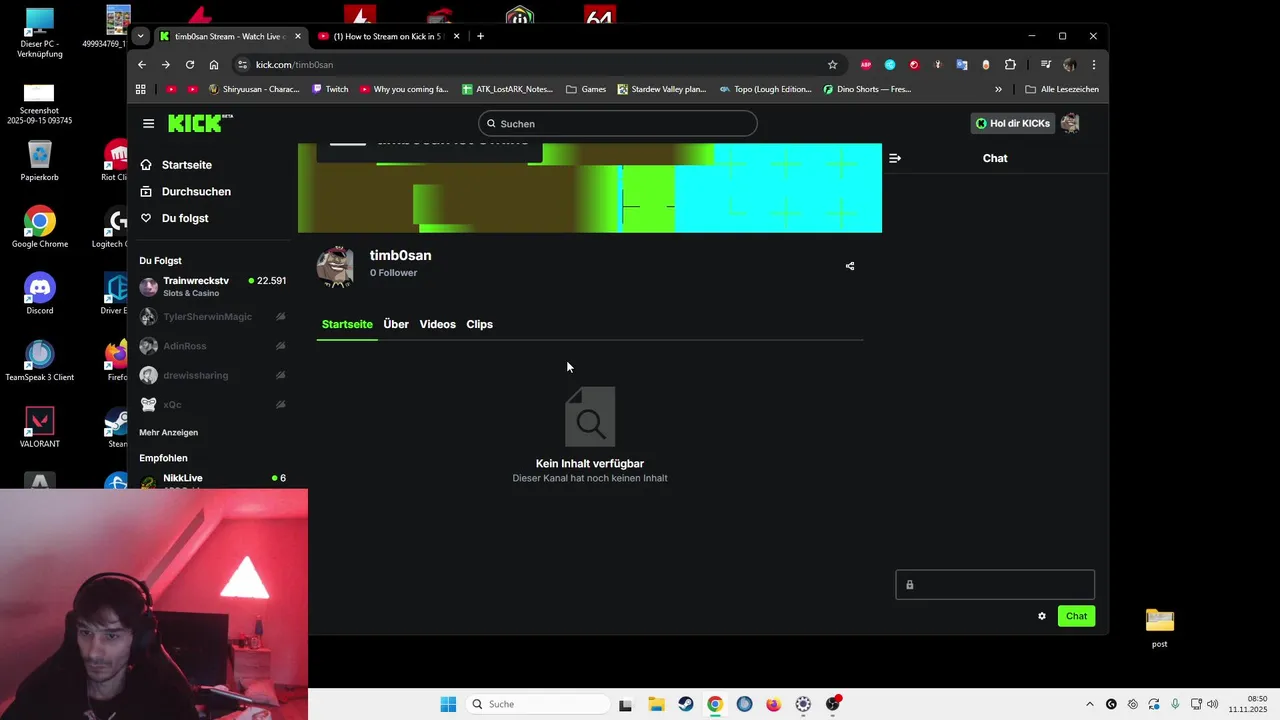Open the xQc channel

click(213, 405)
